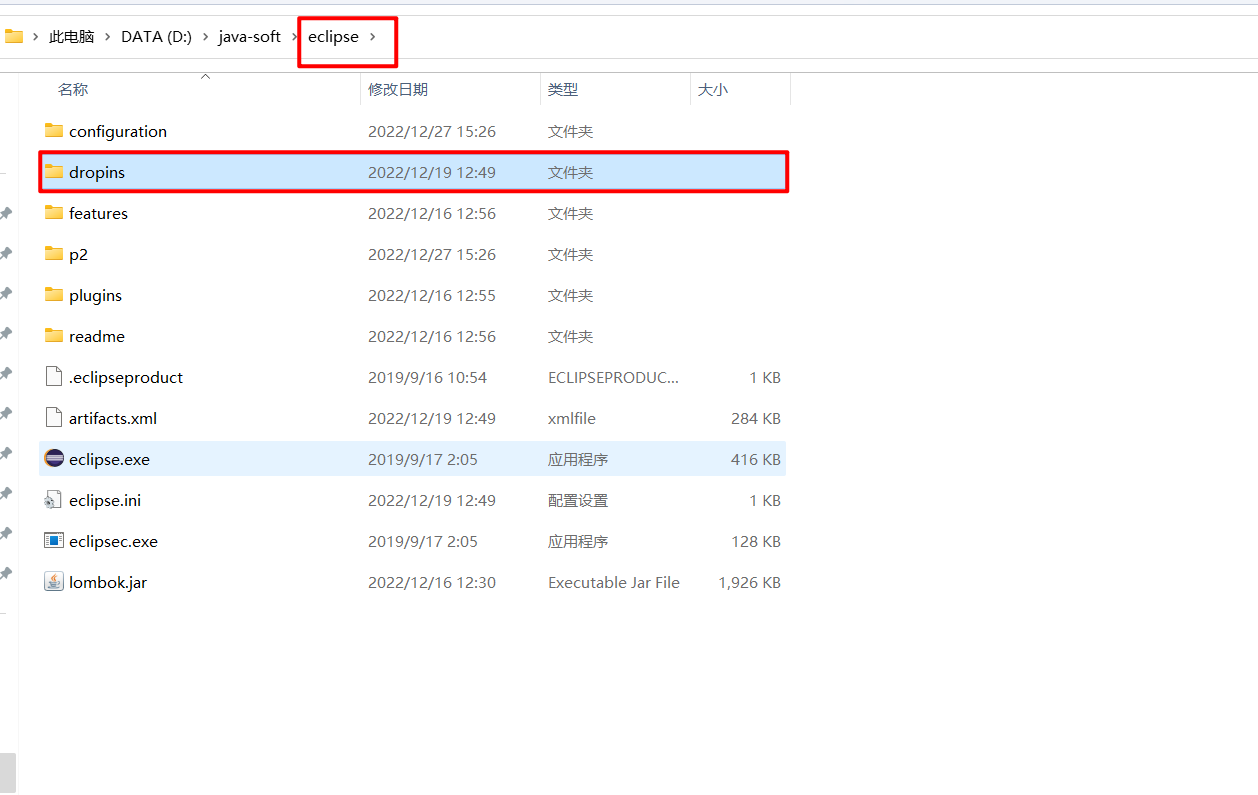Expand chevron after java-soft in breadcrumb
The height and width of the screenshot is (795, 1258).
295,37
